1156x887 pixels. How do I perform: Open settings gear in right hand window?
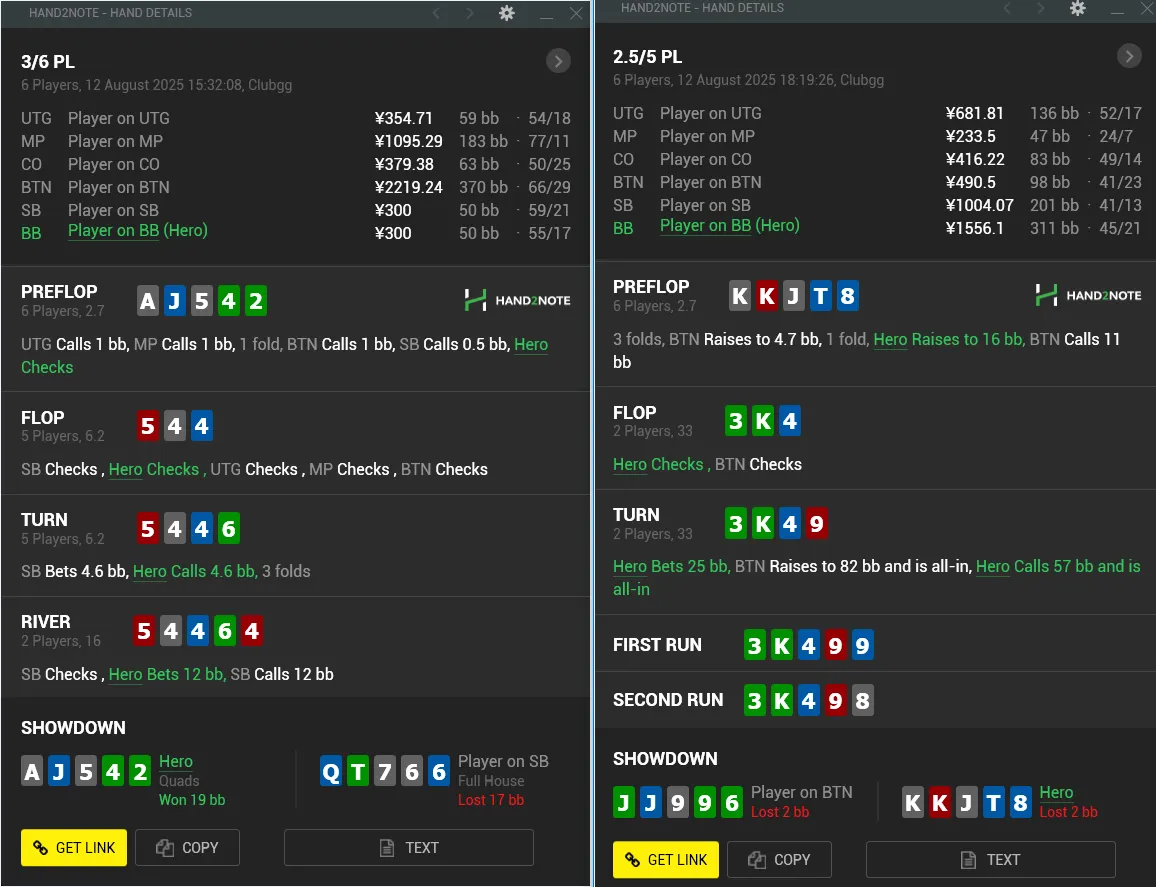pos(1077,8)
